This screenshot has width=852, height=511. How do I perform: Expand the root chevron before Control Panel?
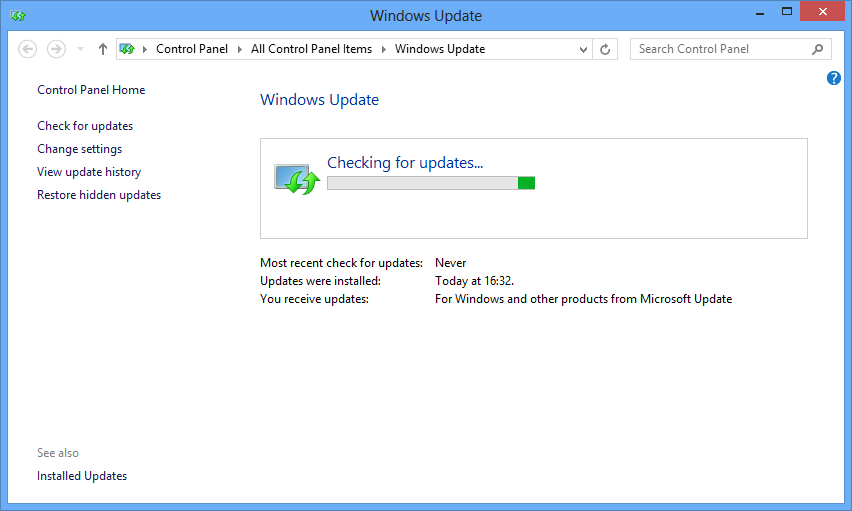coord(145,49)
